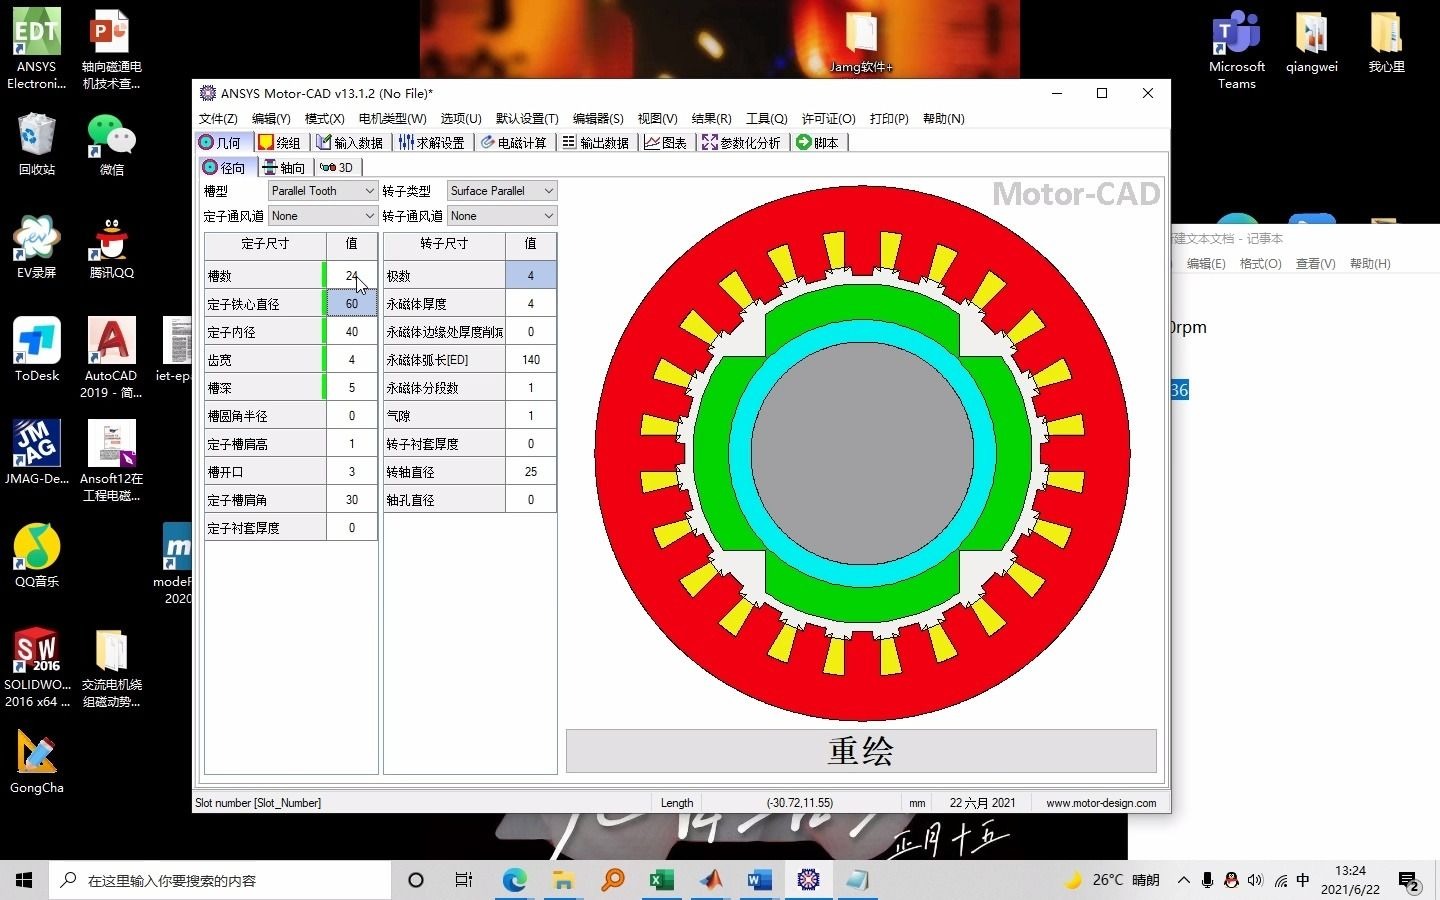Switch to the 输出数据 tab
Viewport: 1440px width, 900px height.
pos(596,143)
